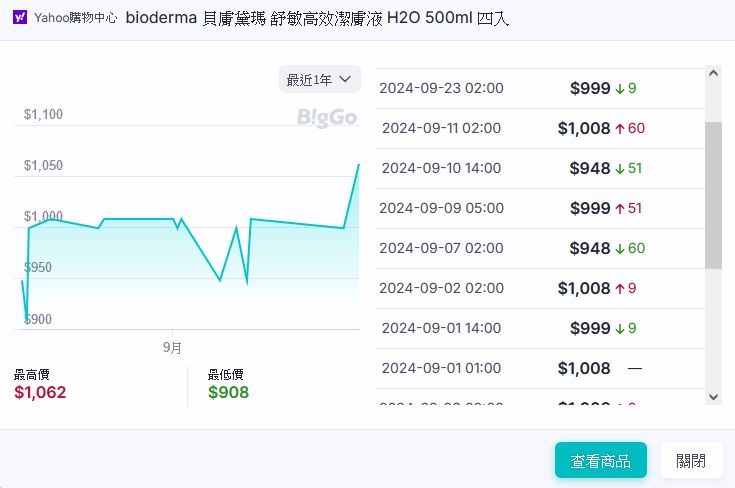Screen dimensions: 735x488
Task: Click the highest price $1,062 value
Action: [40, 392]
